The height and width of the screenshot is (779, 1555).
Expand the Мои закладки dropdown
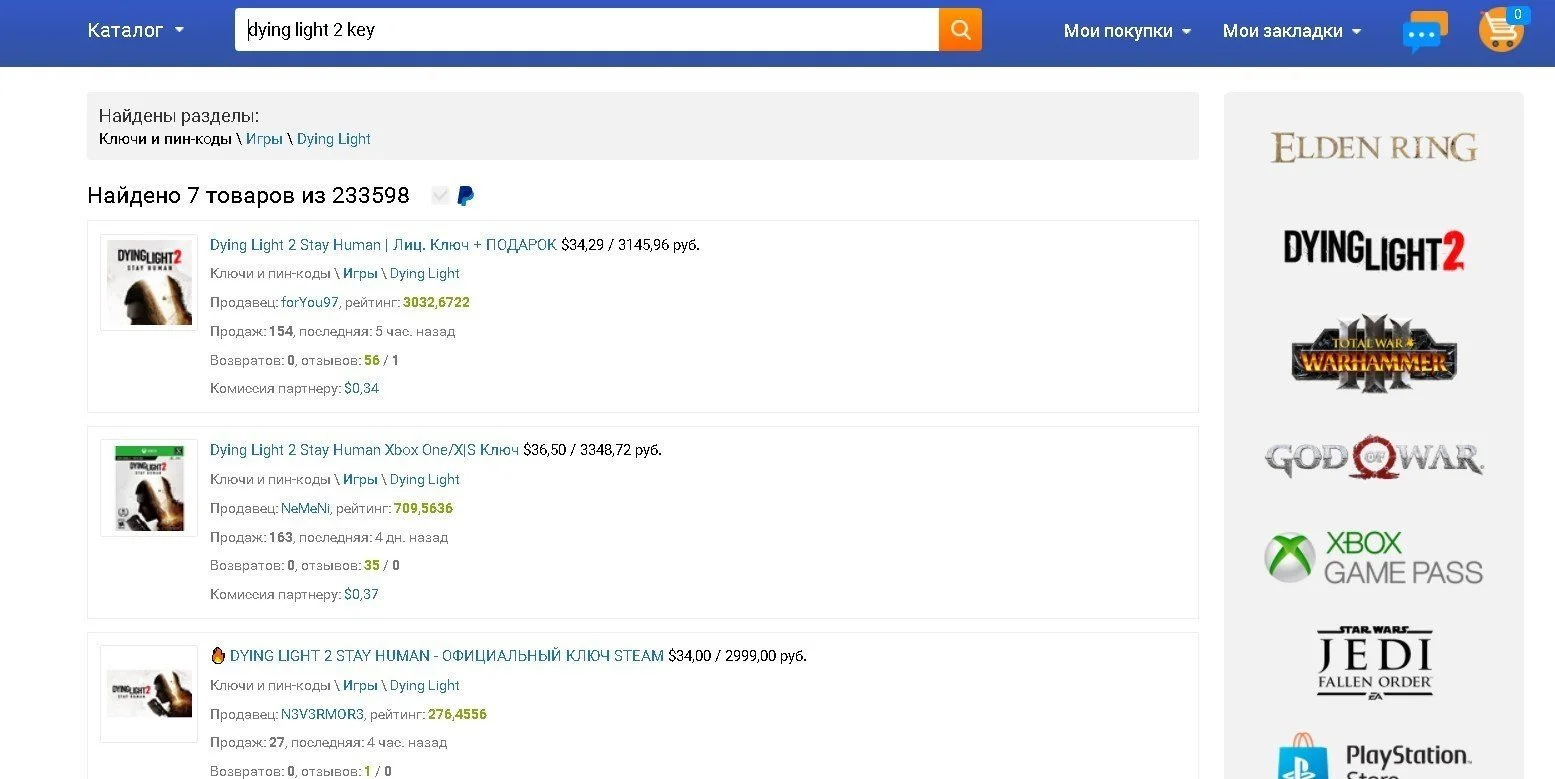(x=1292, y=31)
